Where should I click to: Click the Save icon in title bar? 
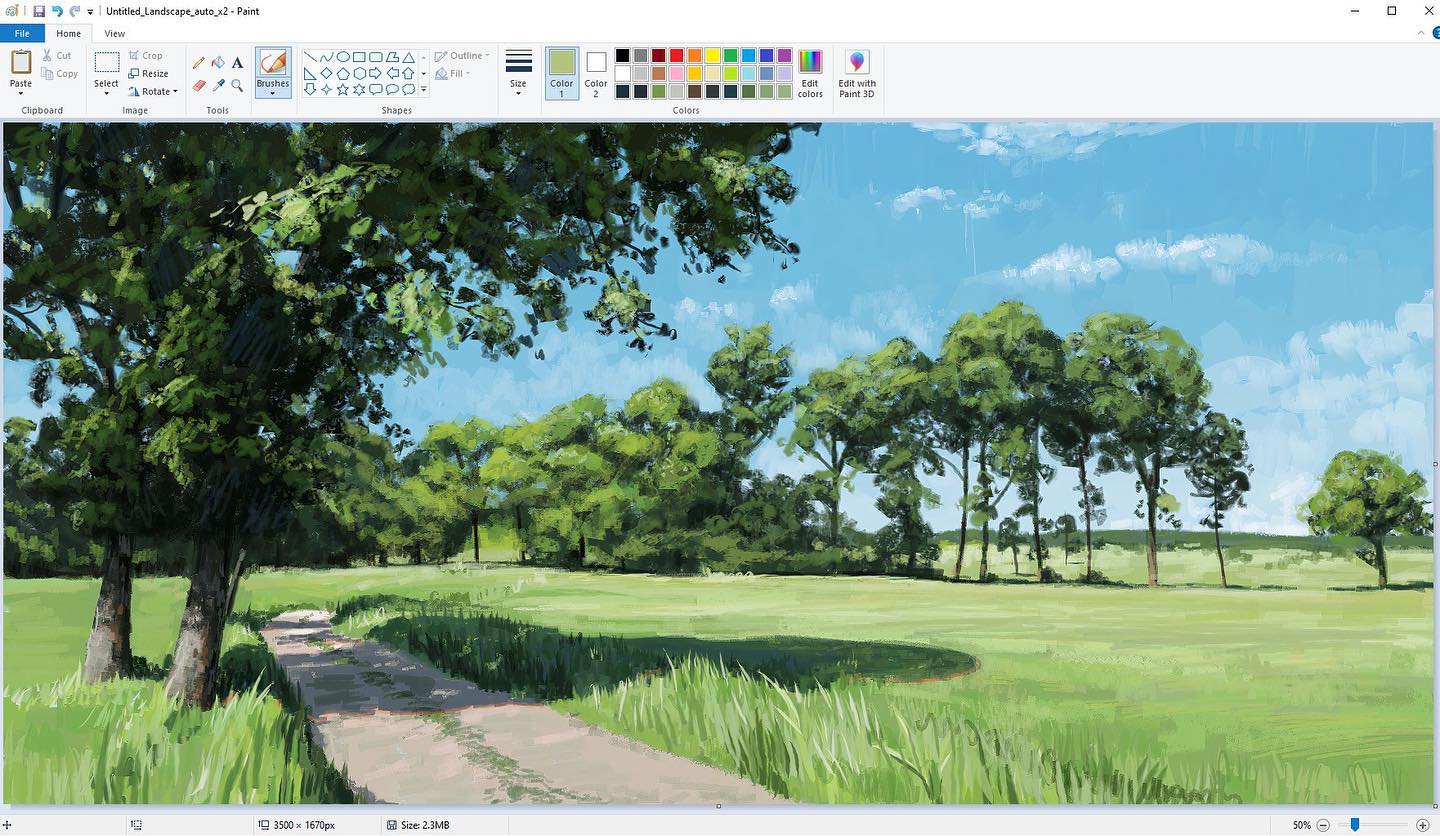[38, 11]
